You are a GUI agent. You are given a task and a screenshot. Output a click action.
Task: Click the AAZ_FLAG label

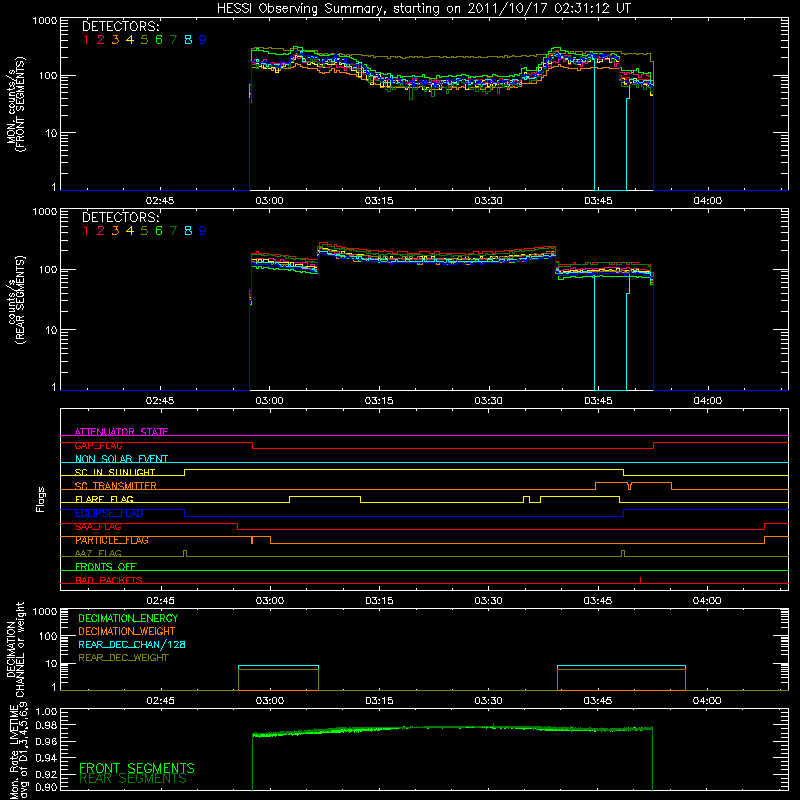98,553
